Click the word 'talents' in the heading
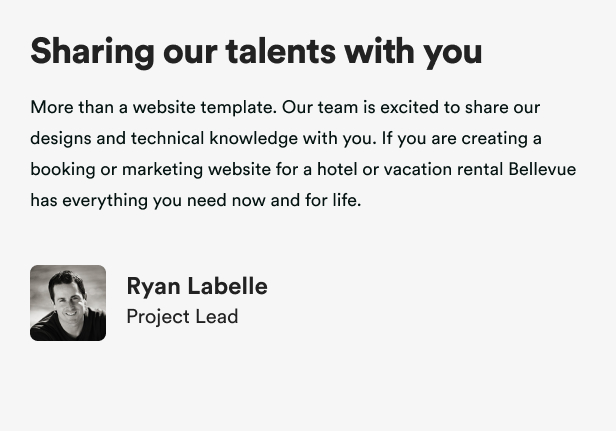Screen dimensions: 616x431 click(x=280, y=51)
